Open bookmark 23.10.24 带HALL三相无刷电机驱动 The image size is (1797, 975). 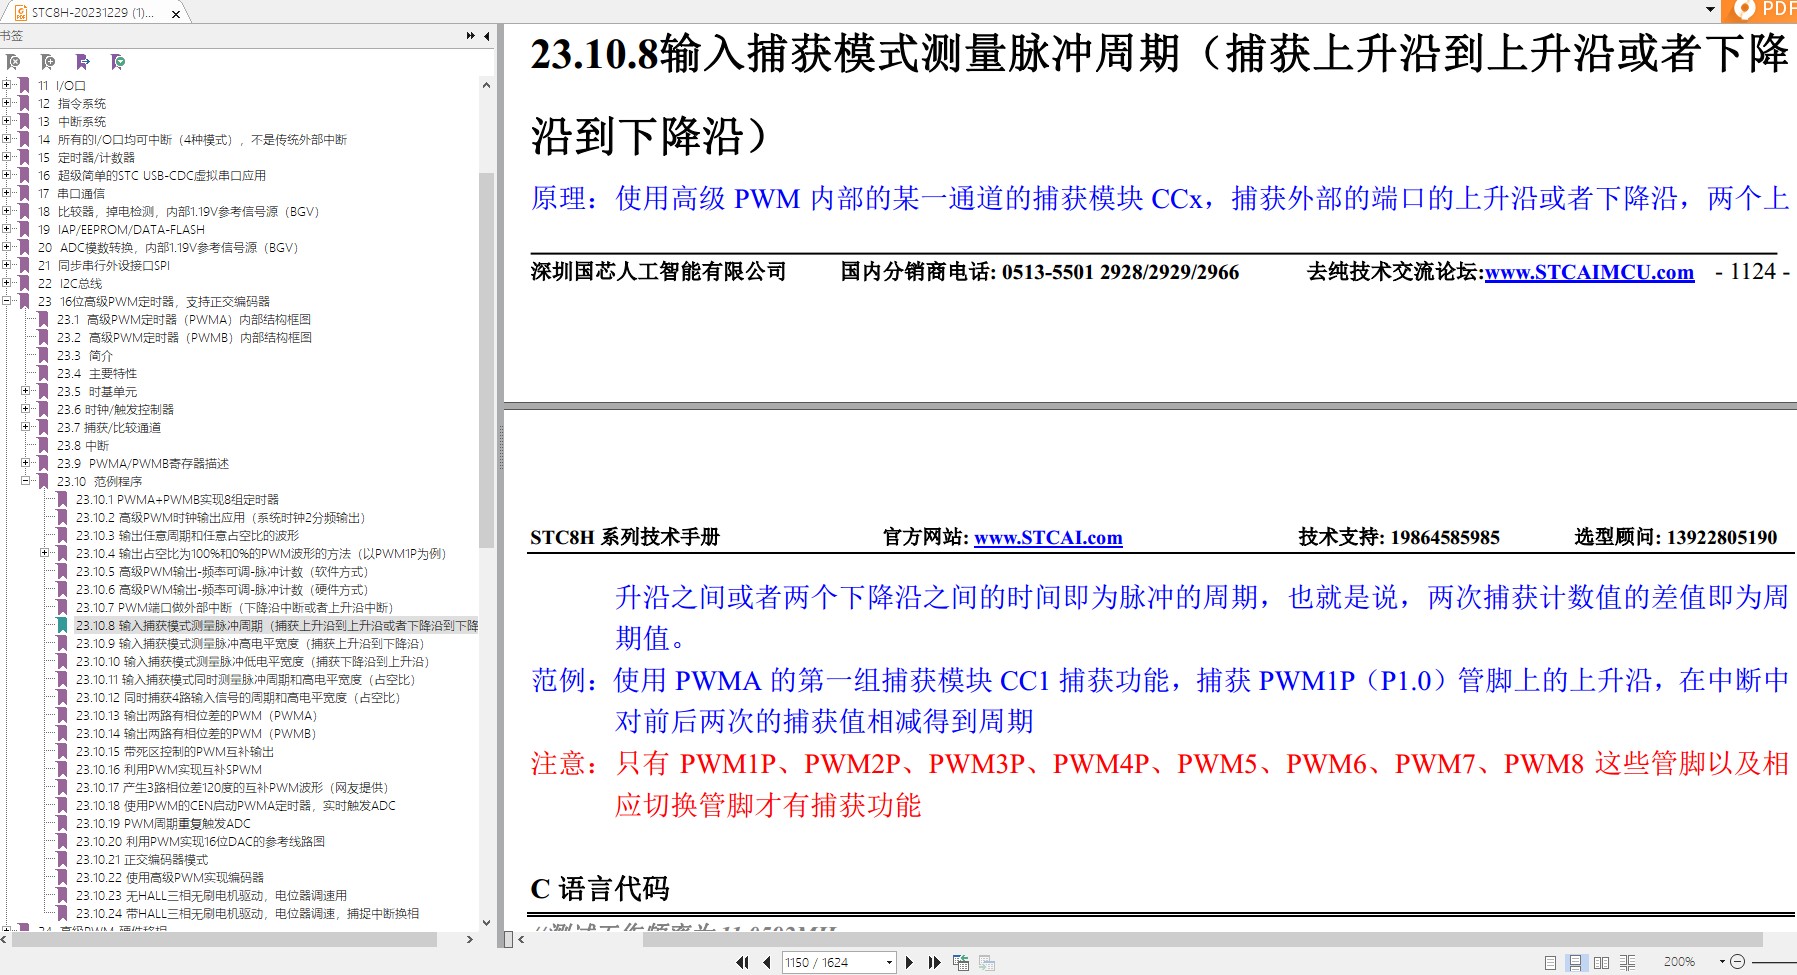(x=248, y=913)
